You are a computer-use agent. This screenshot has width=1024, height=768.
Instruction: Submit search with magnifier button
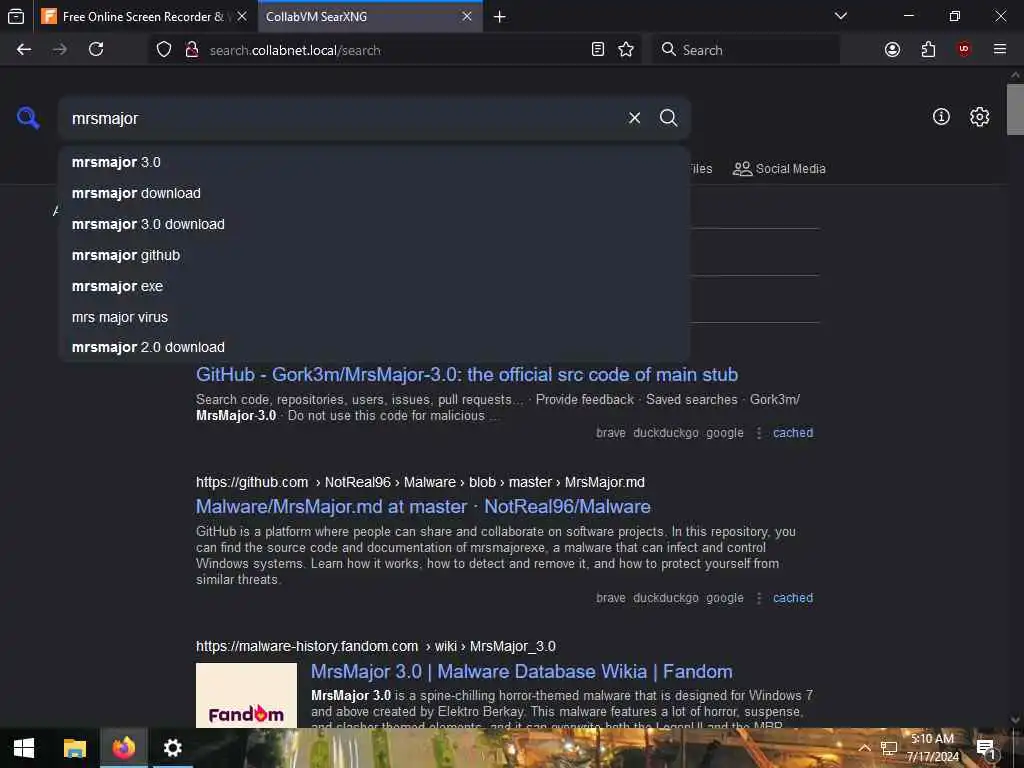(668, 118)
